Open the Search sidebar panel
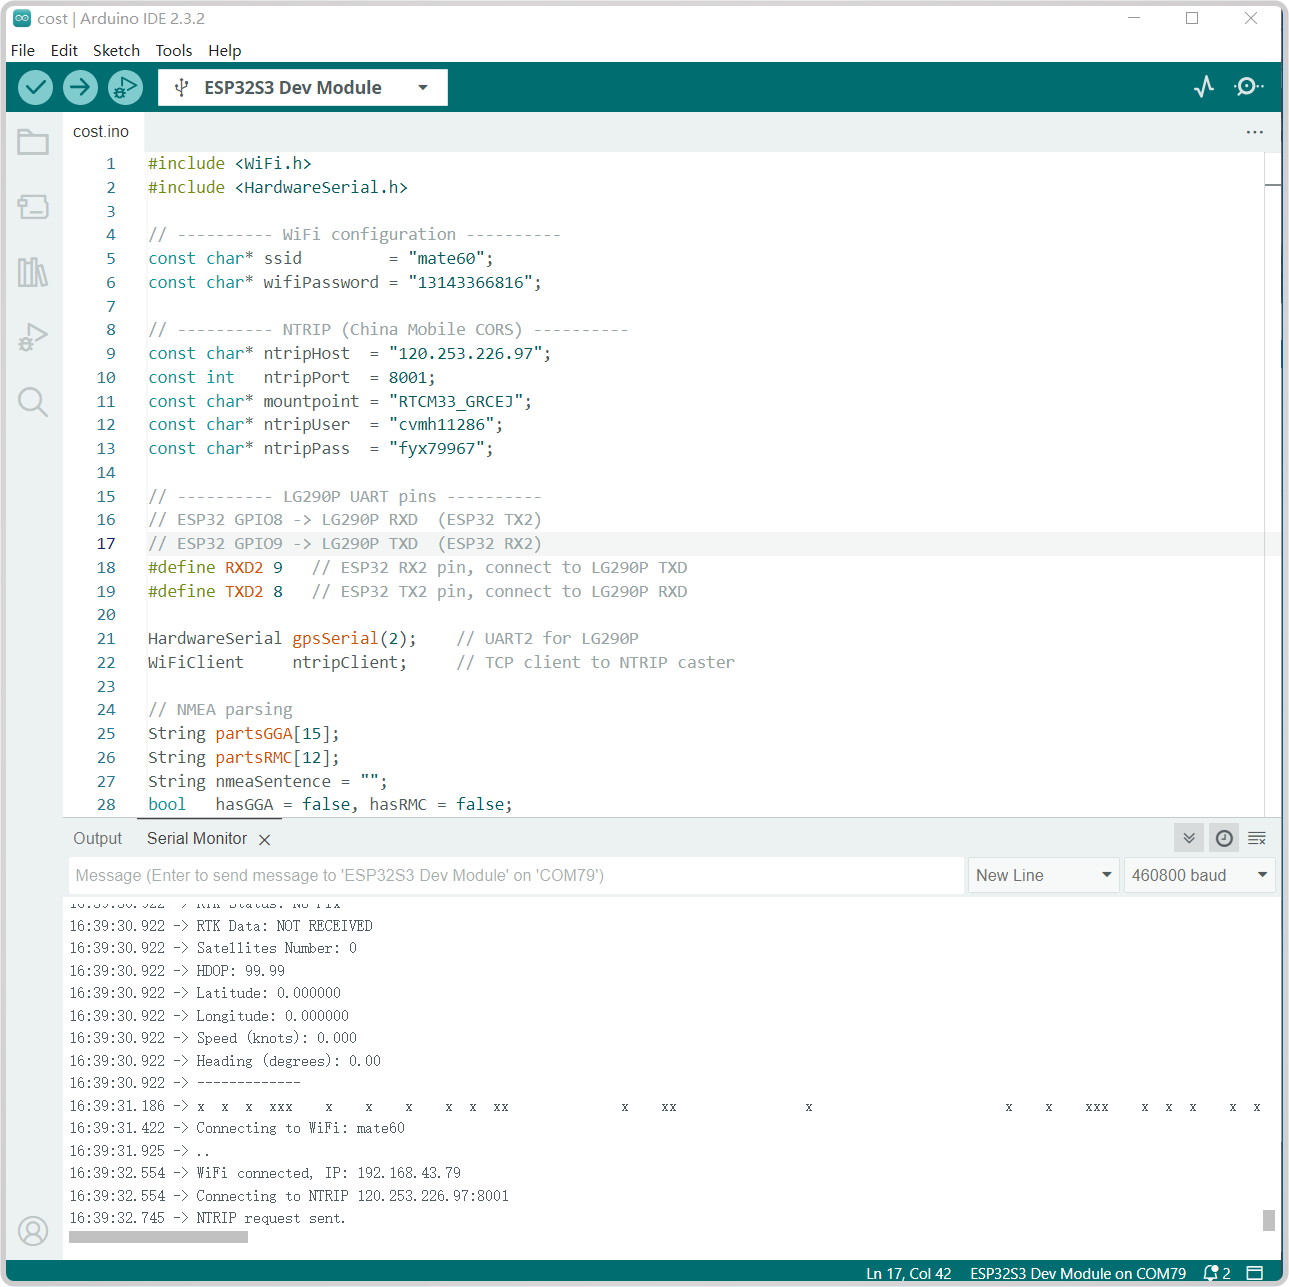Screen dimensions: 1289x1287 (33, 402)
